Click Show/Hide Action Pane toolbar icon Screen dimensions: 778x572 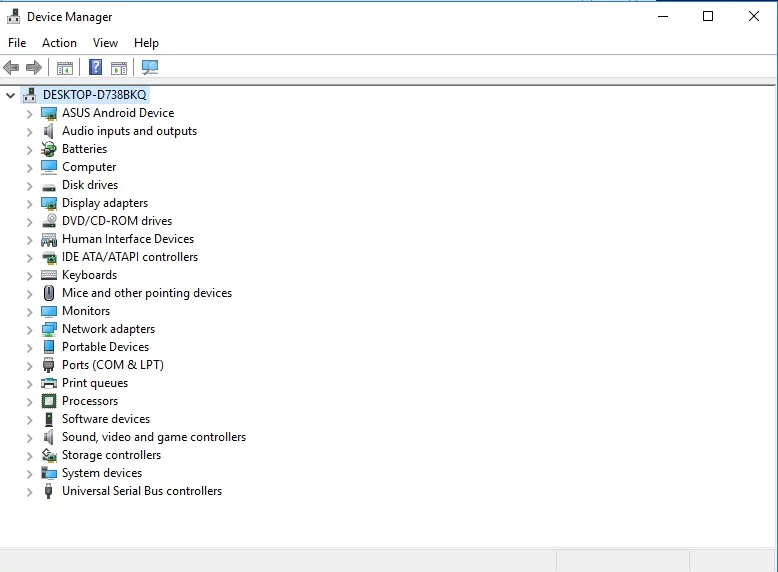pos(119,67)
